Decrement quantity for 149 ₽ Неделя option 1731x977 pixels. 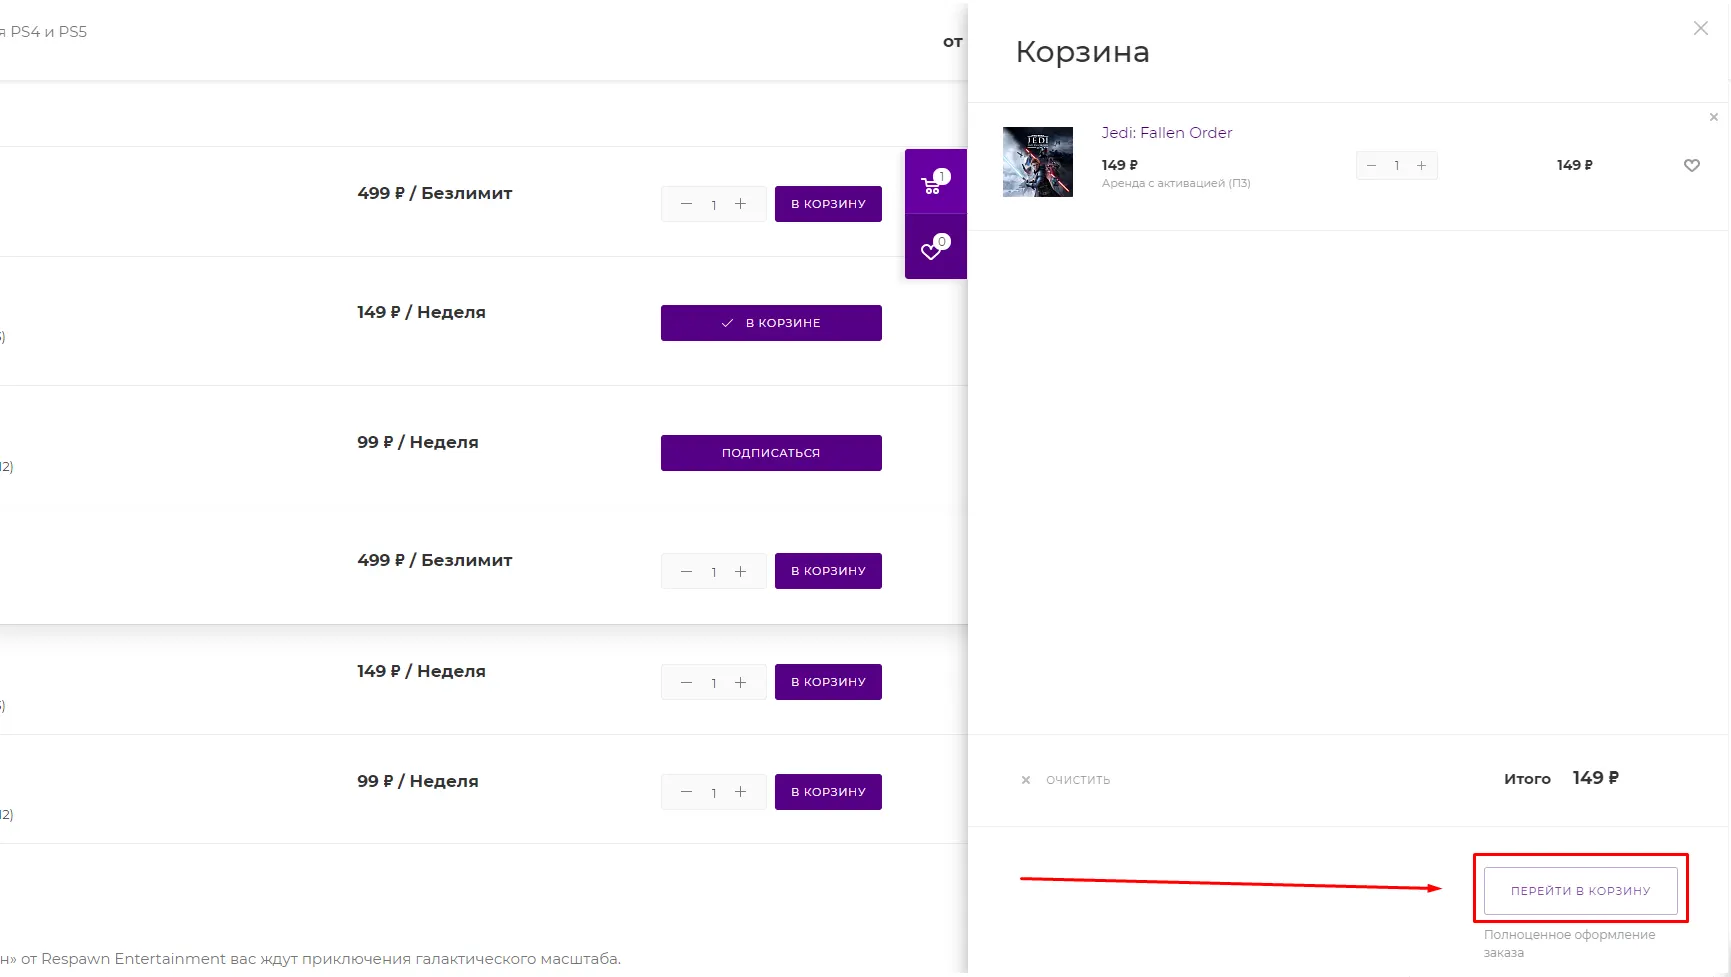(687, 682)
